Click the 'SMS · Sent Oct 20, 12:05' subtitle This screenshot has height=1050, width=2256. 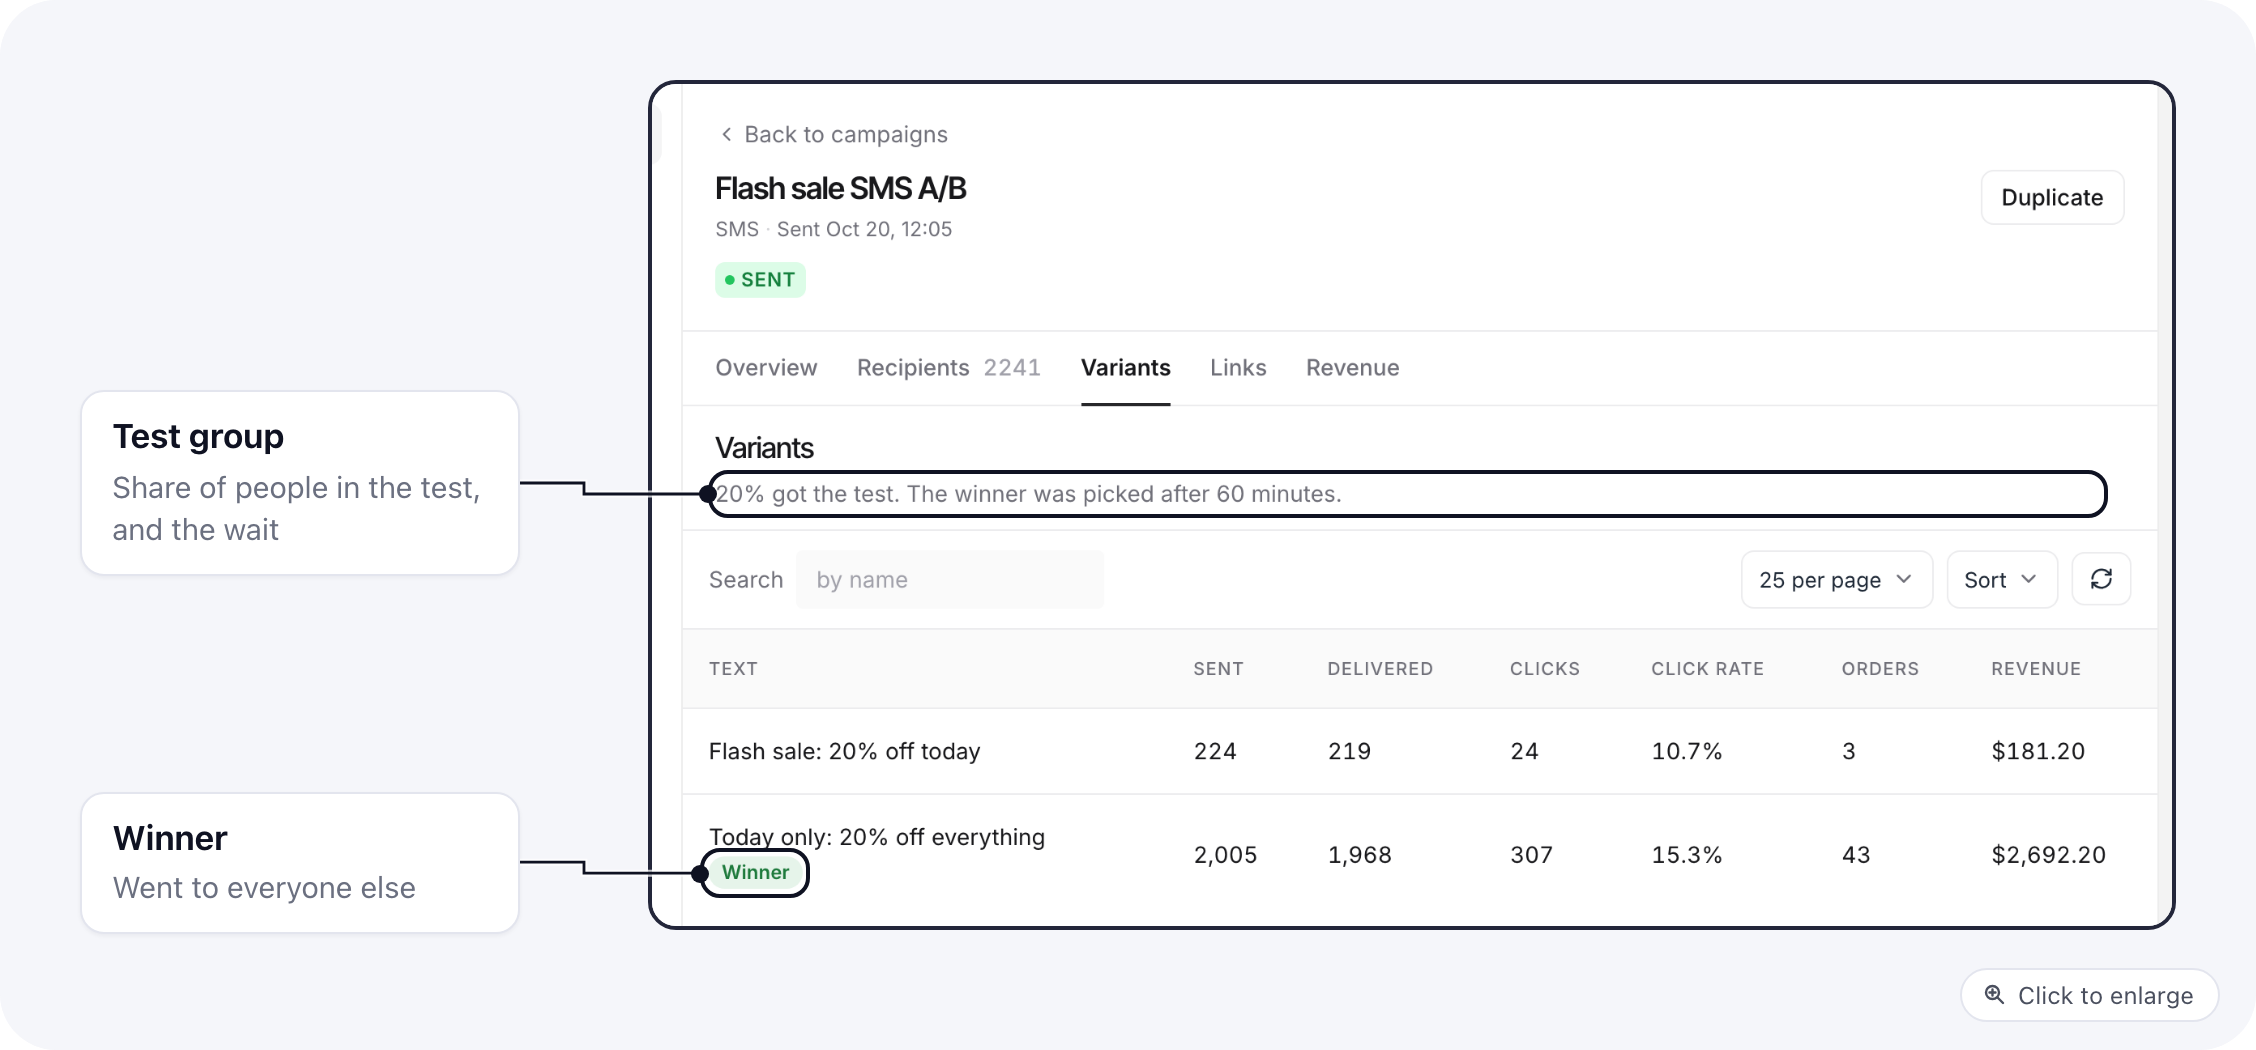click(833, 229)
